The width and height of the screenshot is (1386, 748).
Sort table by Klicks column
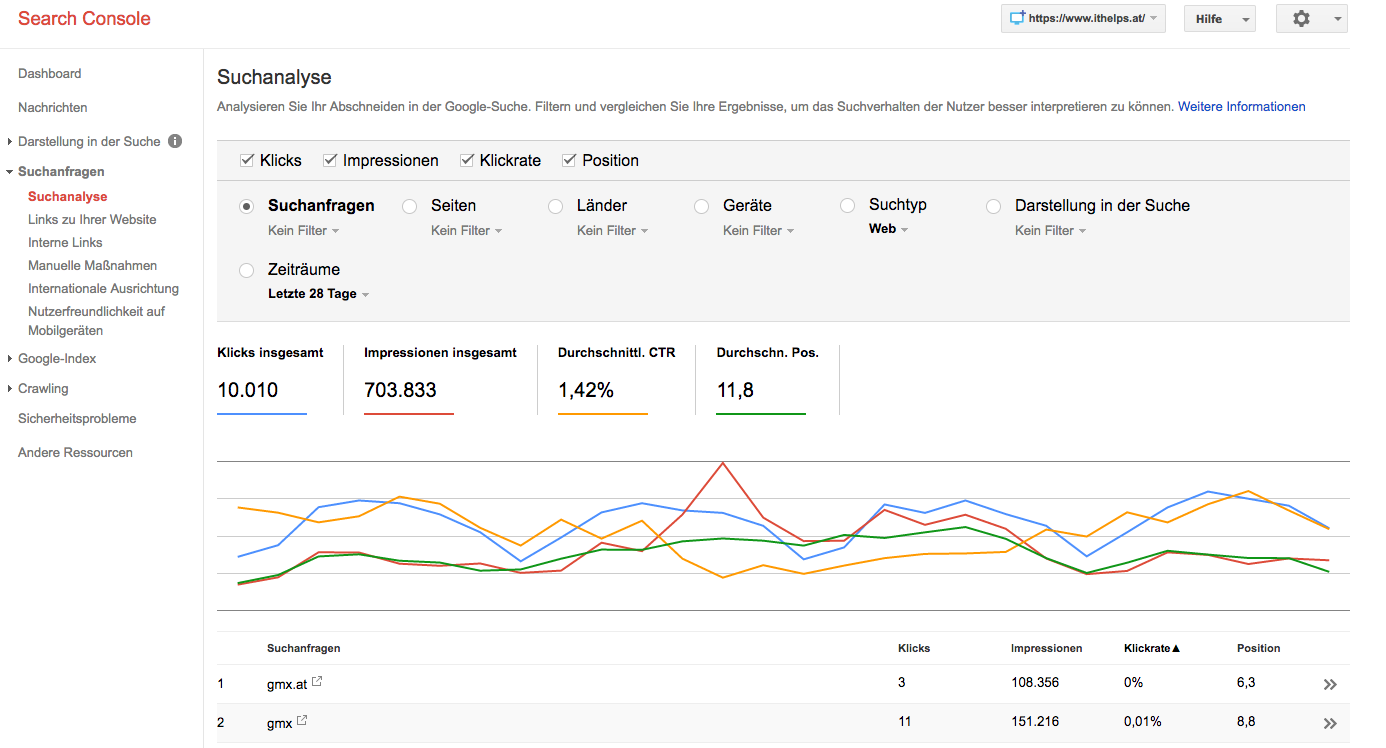pyautogui.click(x=914, y=648)
